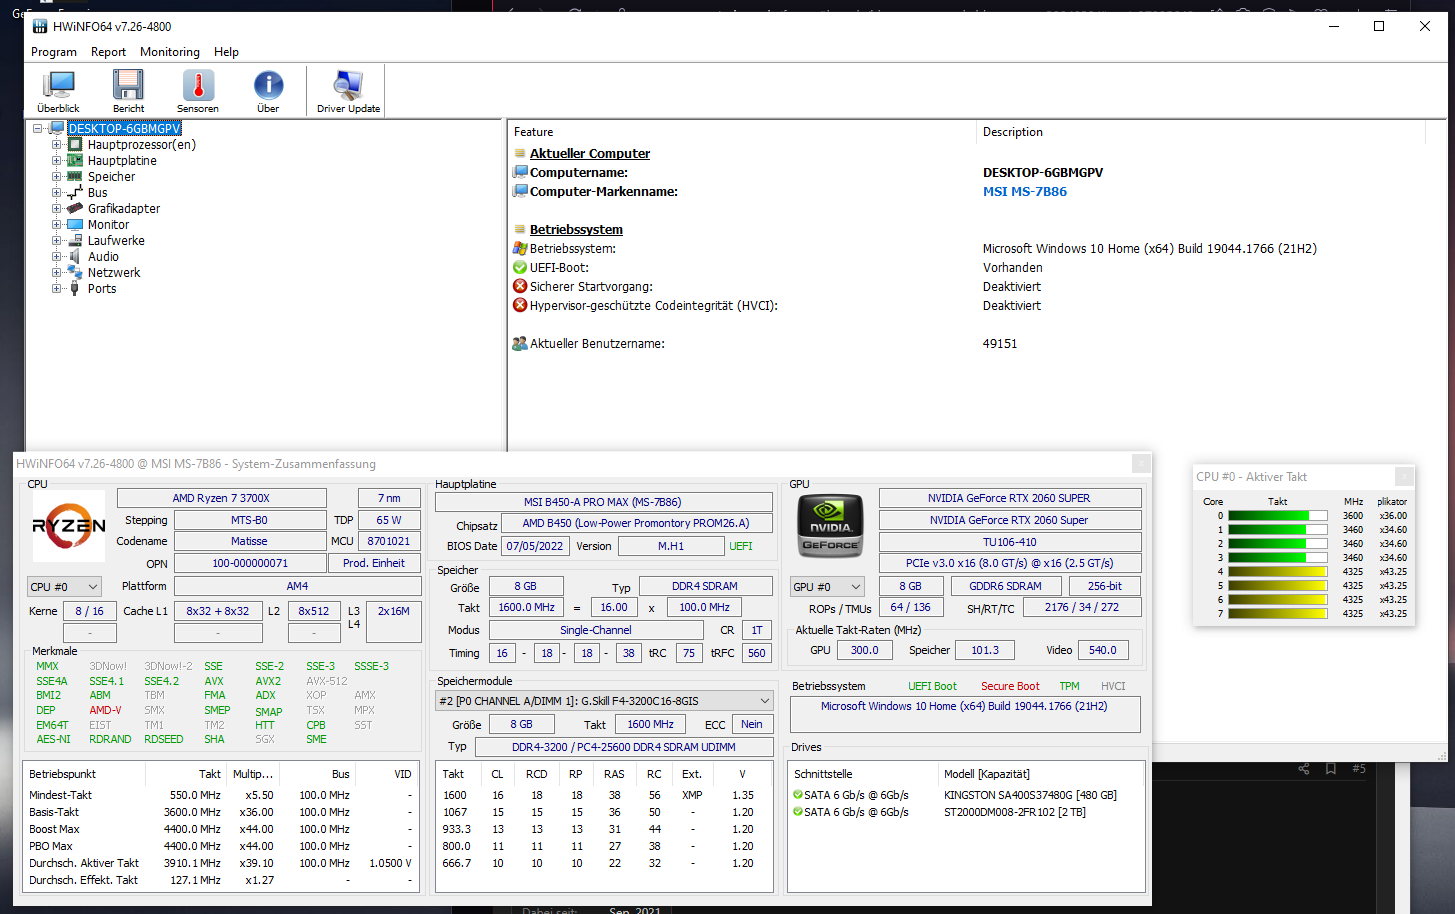Click green check icon beside UEFI-Boot
This screenshot has height=914, width=1455.
click(x=520, y=267)
